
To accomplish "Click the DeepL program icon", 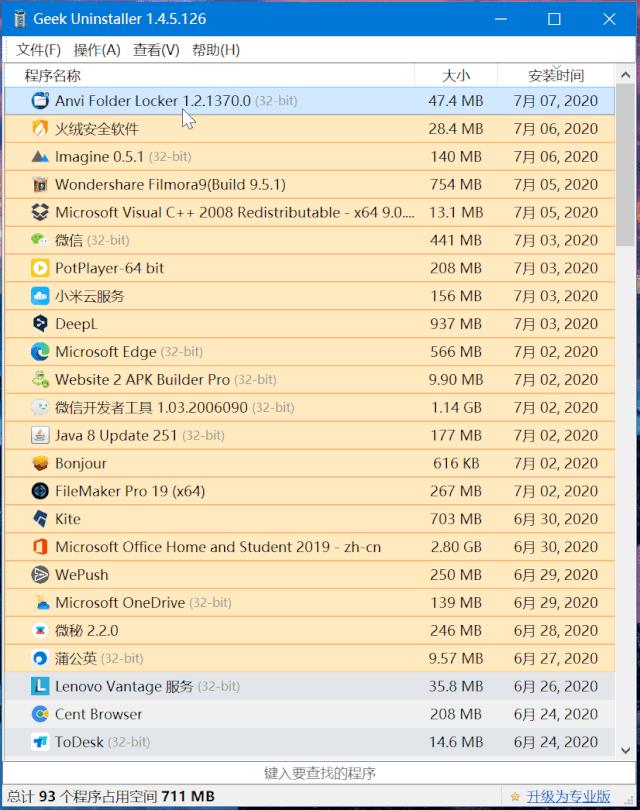I will [x=40, y=323].
